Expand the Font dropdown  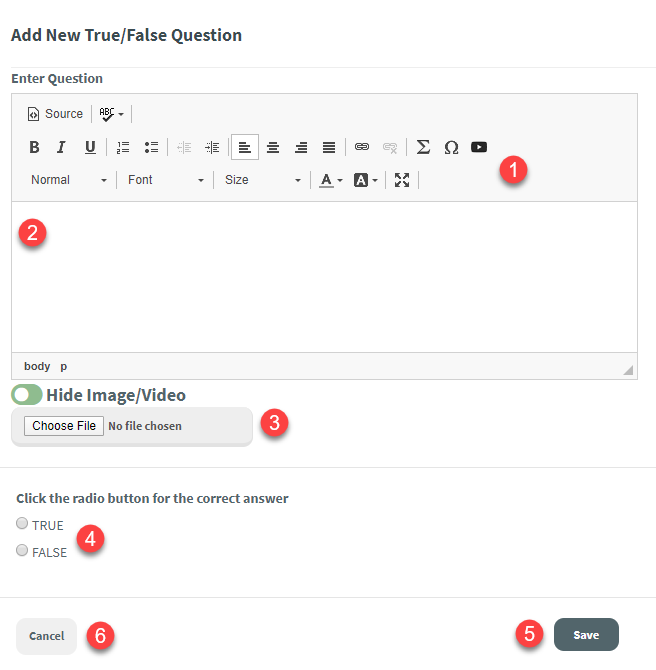click(x=165, y=180)
